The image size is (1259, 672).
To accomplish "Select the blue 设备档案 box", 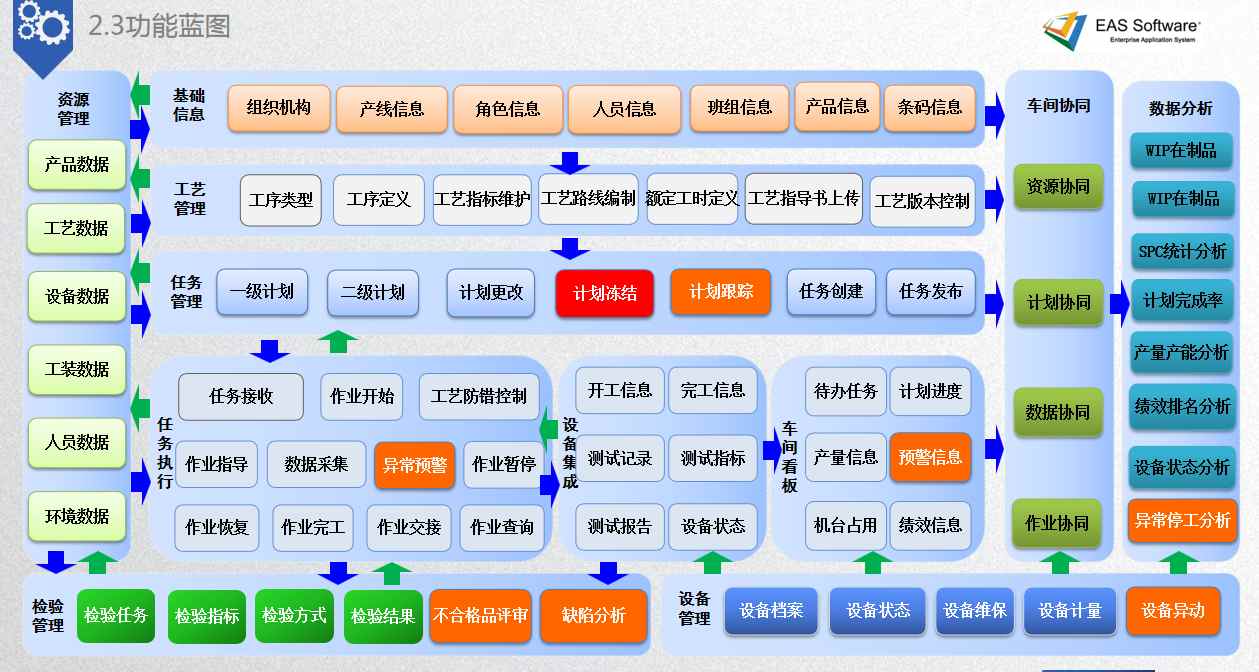I will pos(771,611).
